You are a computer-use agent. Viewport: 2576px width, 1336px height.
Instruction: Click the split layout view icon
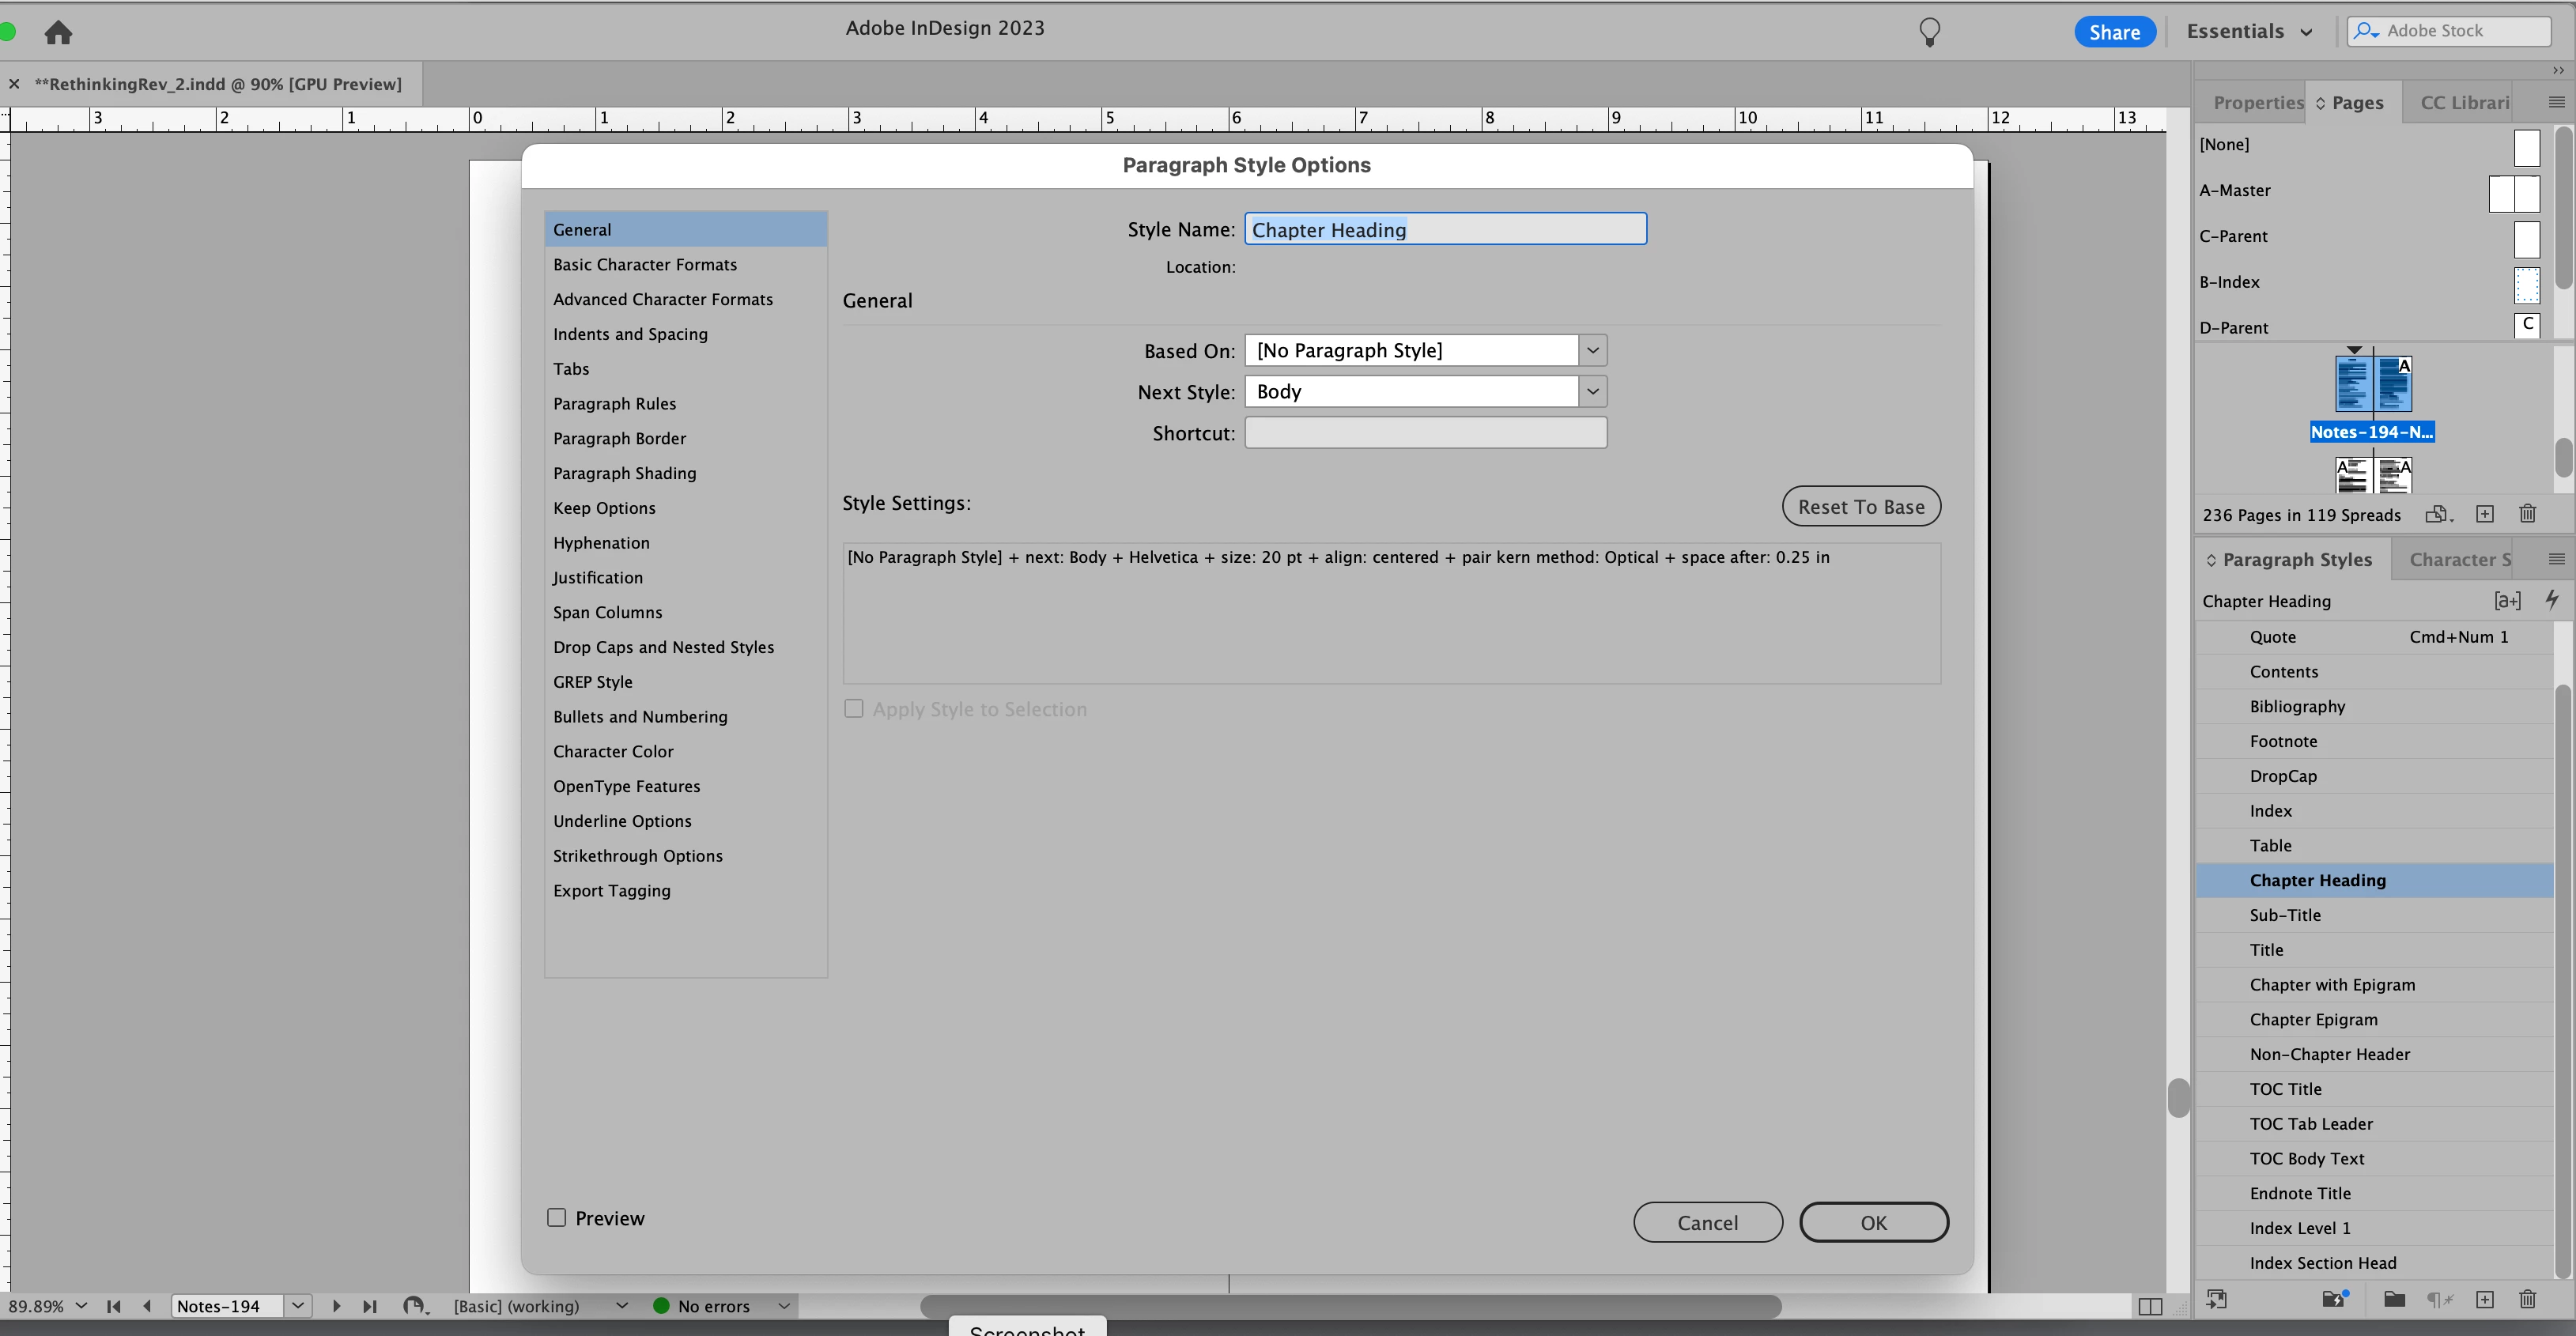2150,1306
